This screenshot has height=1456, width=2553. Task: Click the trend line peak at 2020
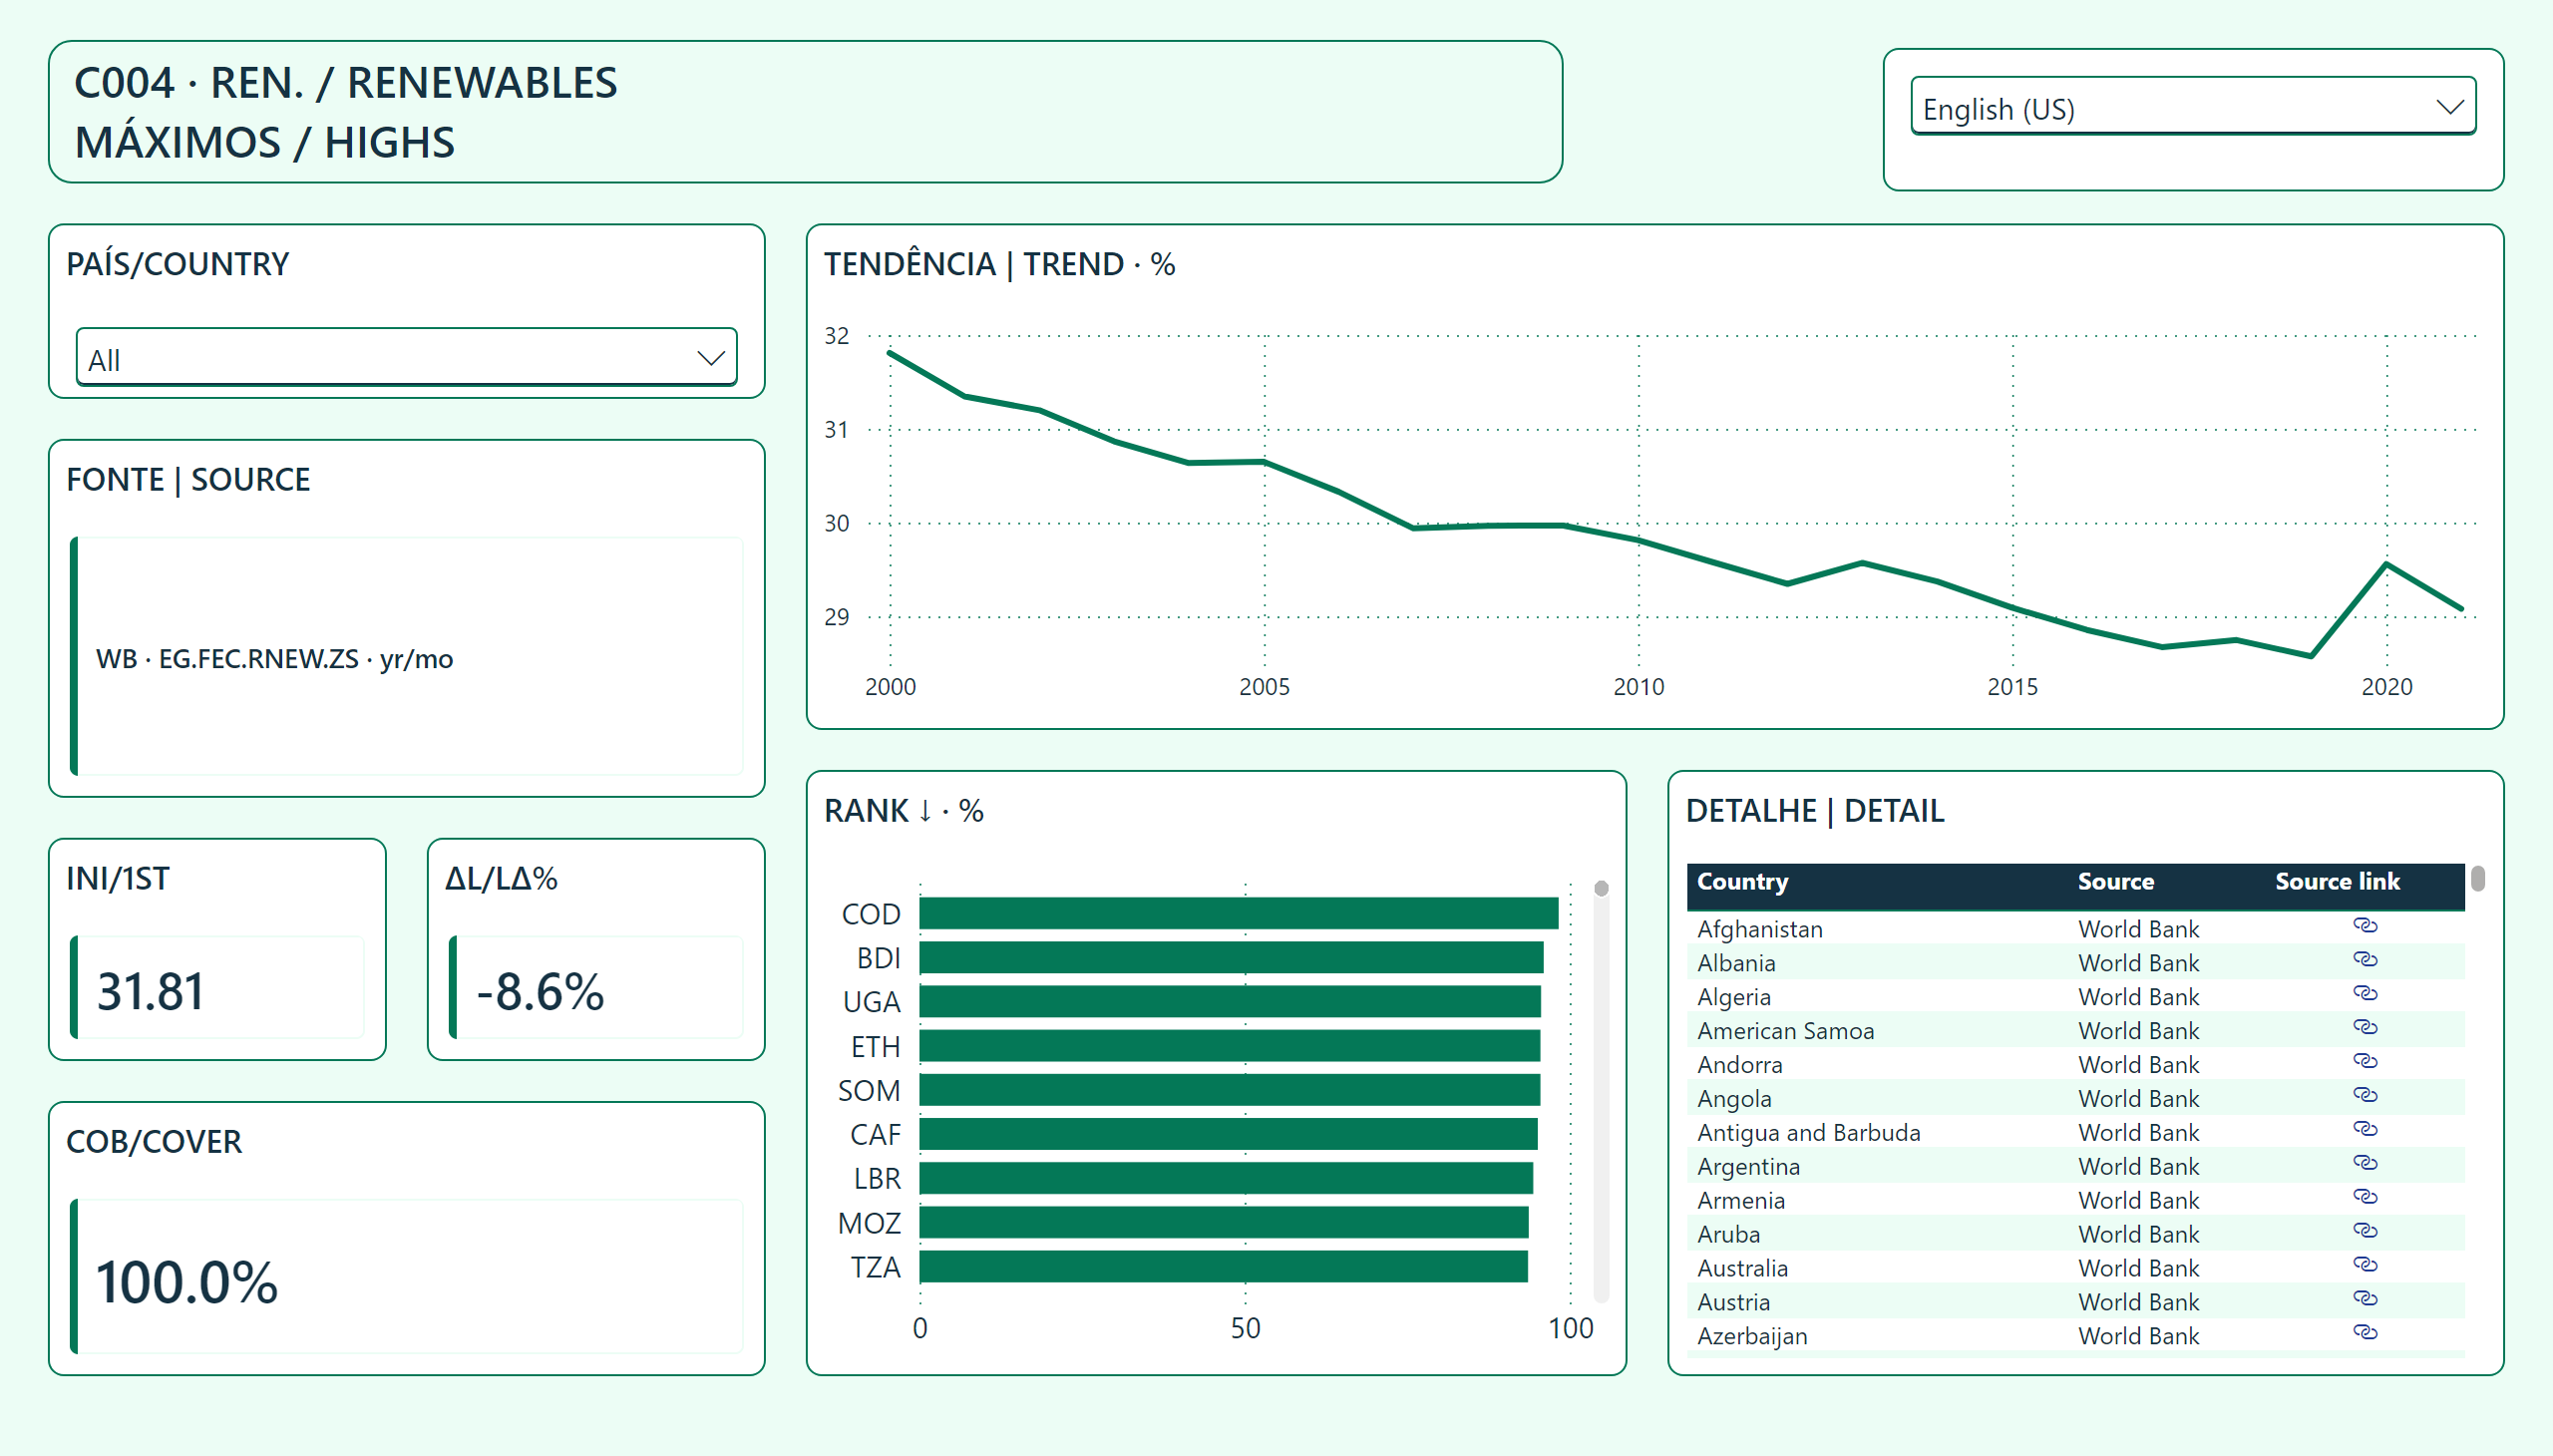(x=2386, y=565)
